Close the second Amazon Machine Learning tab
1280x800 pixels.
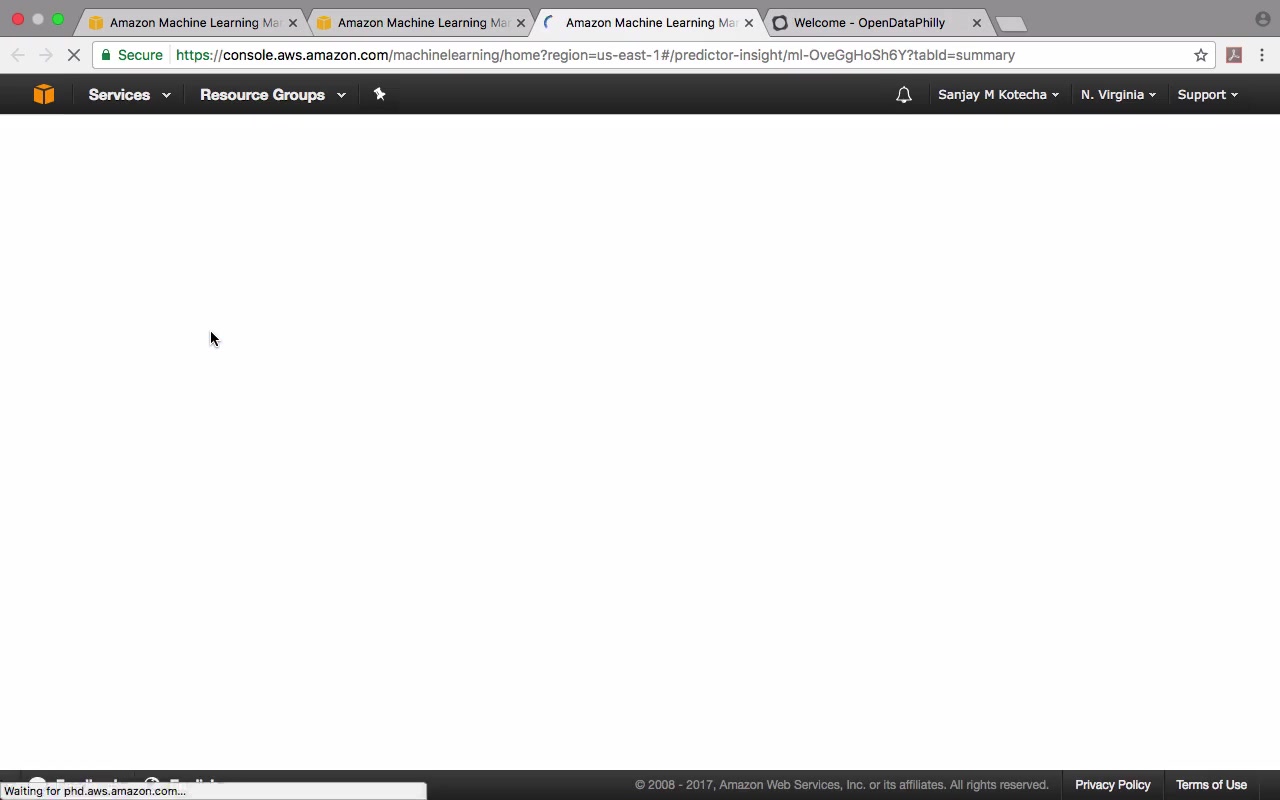pyautogui.click(x=521, y=22)
